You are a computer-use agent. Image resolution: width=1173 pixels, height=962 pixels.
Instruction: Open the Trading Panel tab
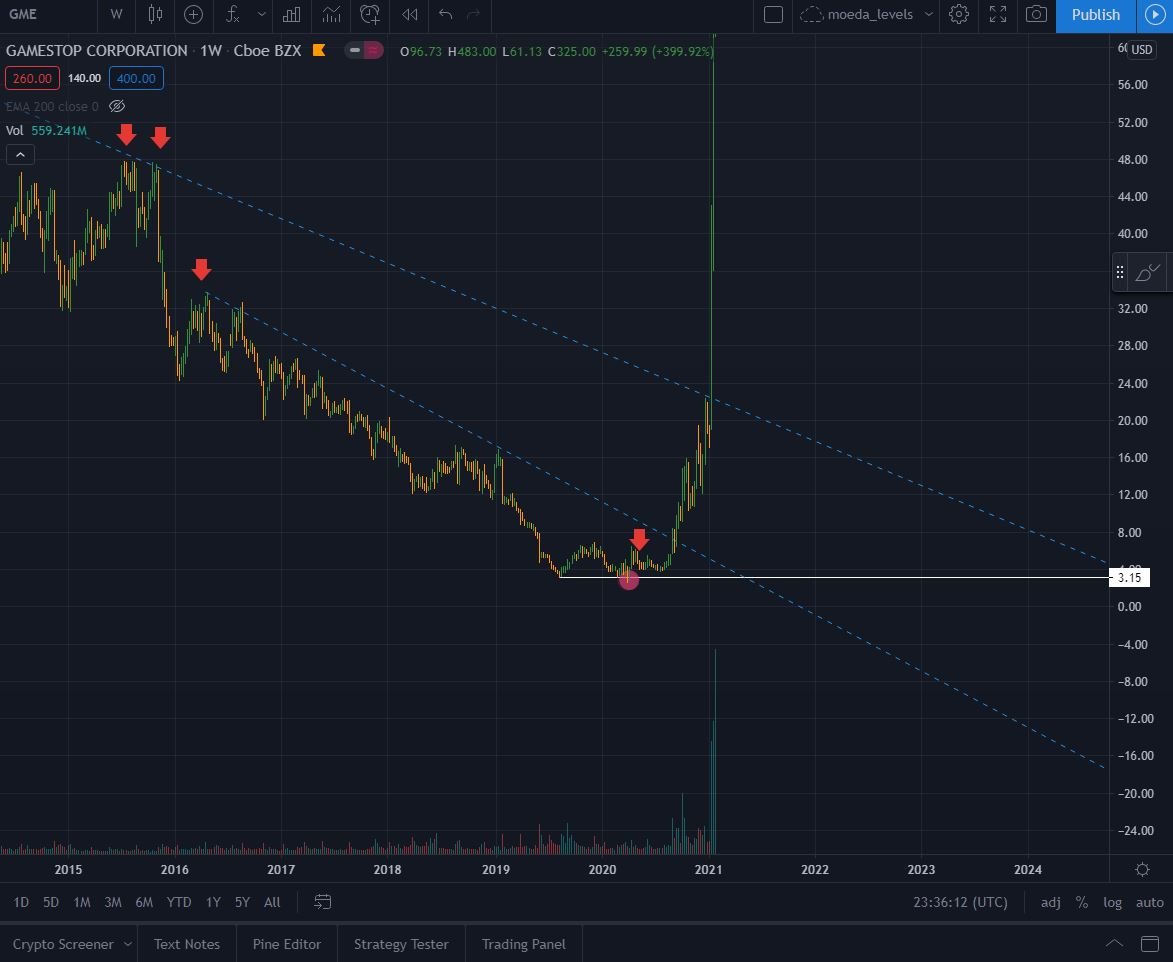[524, 944]
